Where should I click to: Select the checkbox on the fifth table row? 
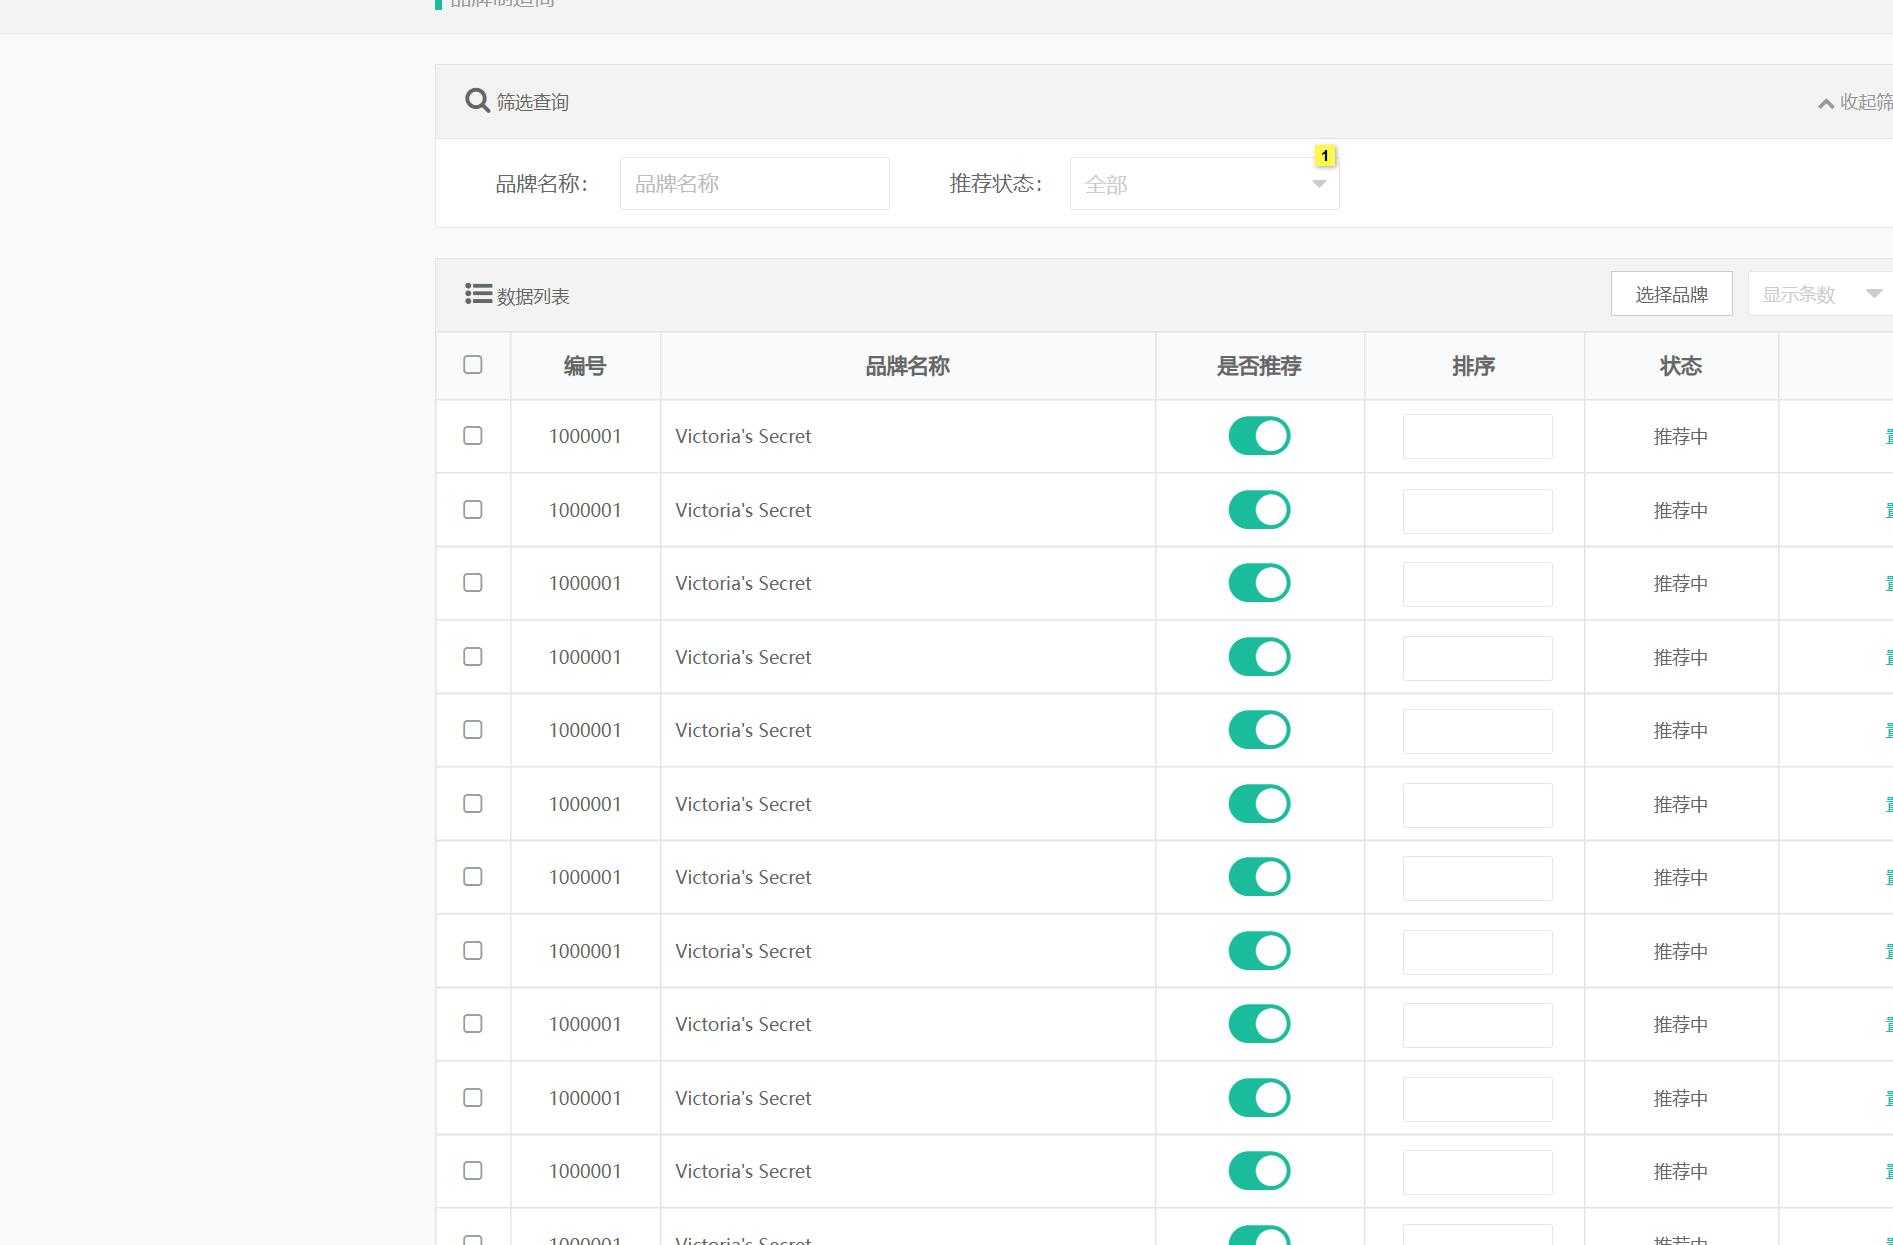point(472,730)
